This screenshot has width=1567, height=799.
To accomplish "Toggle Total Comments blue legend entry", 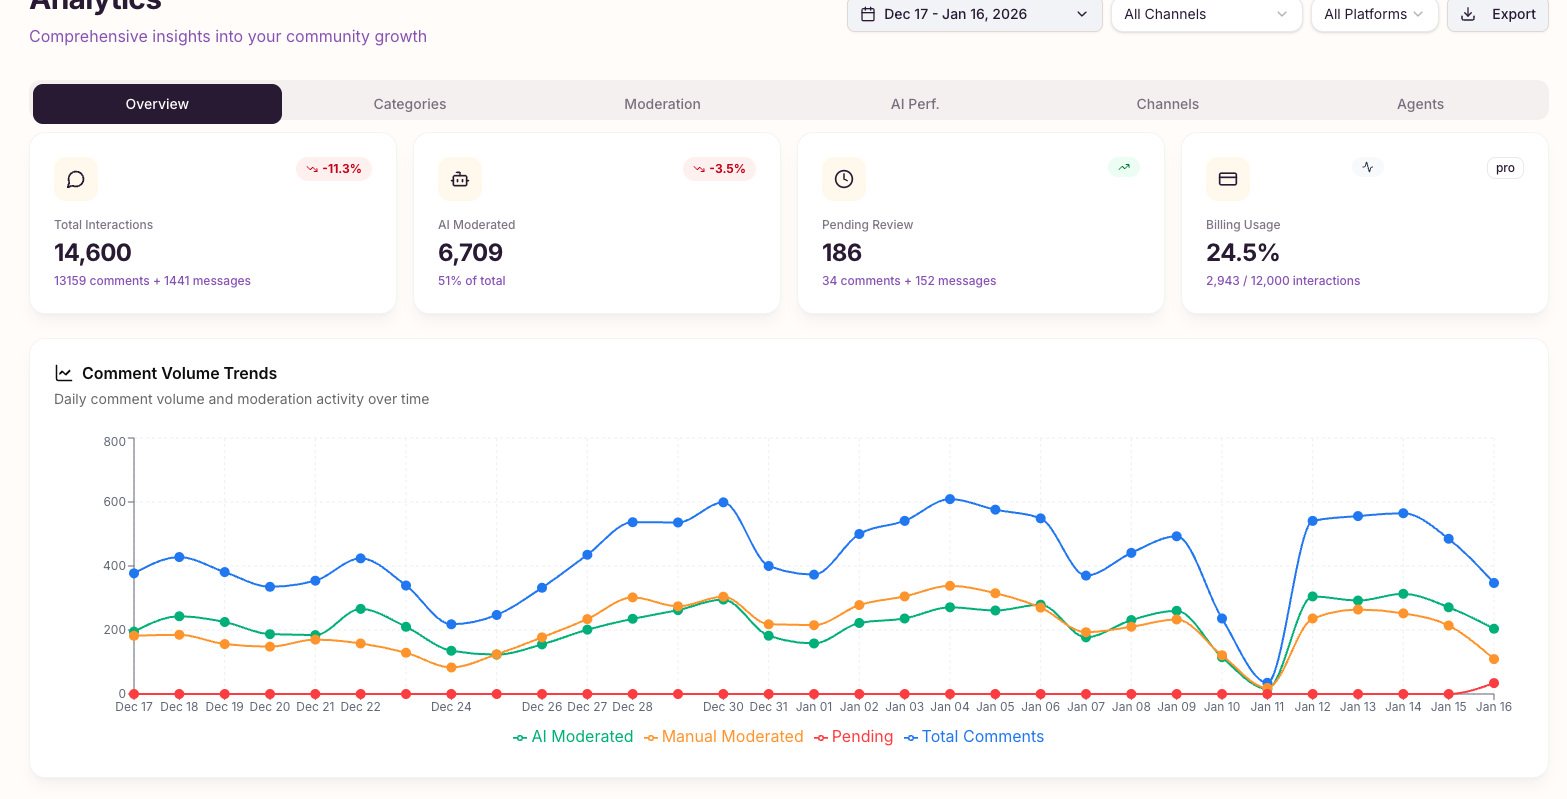I will pos(974,737).
